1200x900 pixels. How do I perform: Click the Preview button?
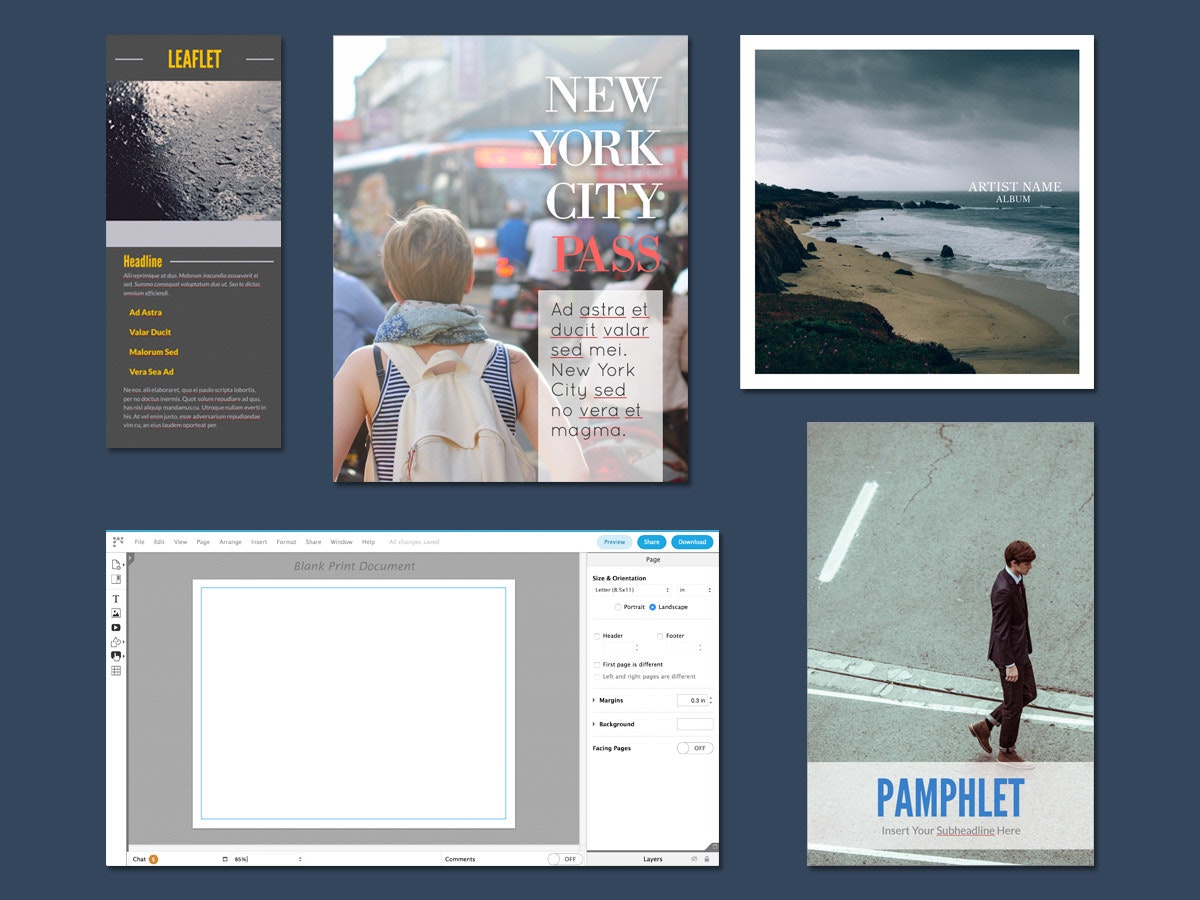click(x=614, y=541)
